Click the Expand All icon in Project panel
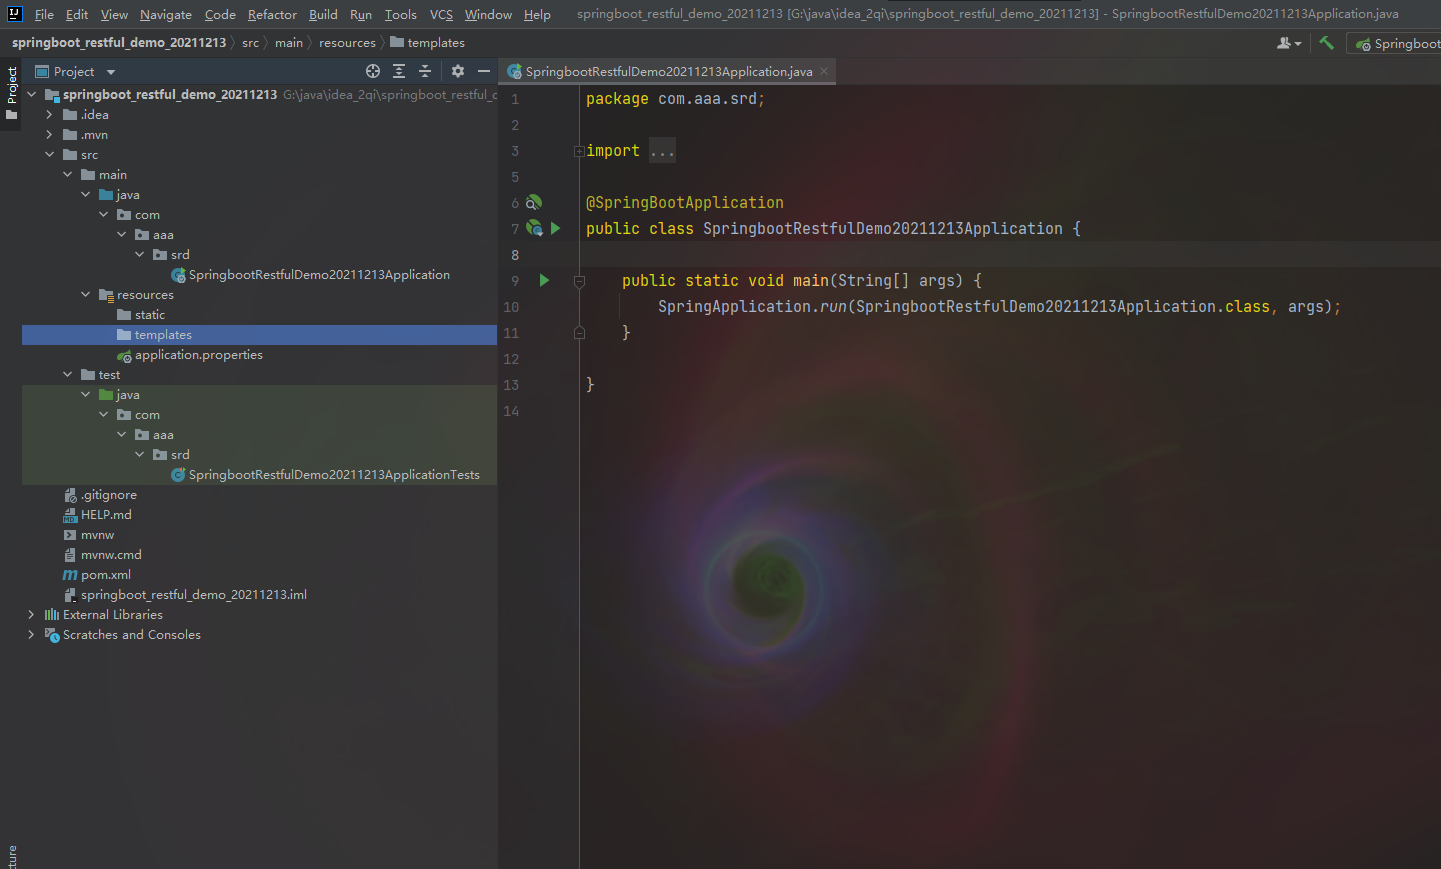Viewport: 1441px width, 869px height. 399,71
